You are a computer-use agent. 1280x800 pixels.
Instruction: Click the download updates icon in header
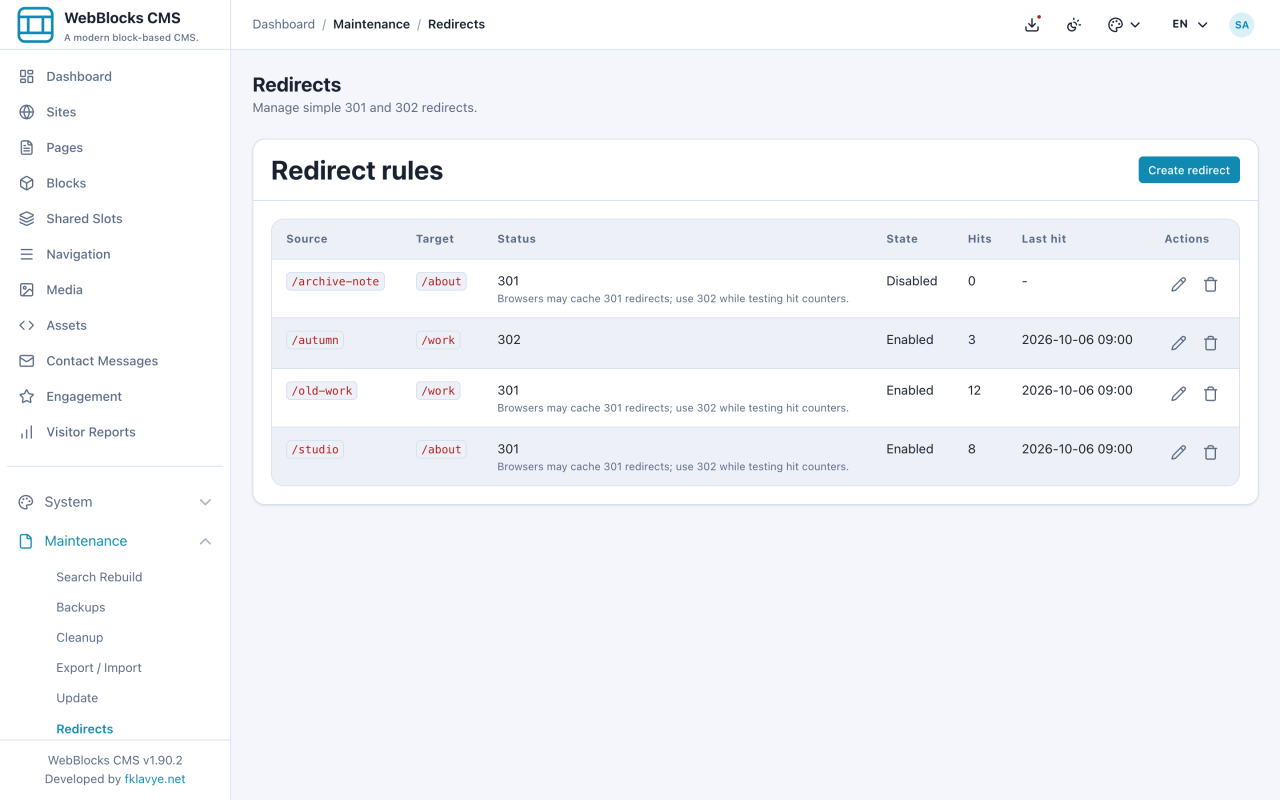(x=1033, y=24)
